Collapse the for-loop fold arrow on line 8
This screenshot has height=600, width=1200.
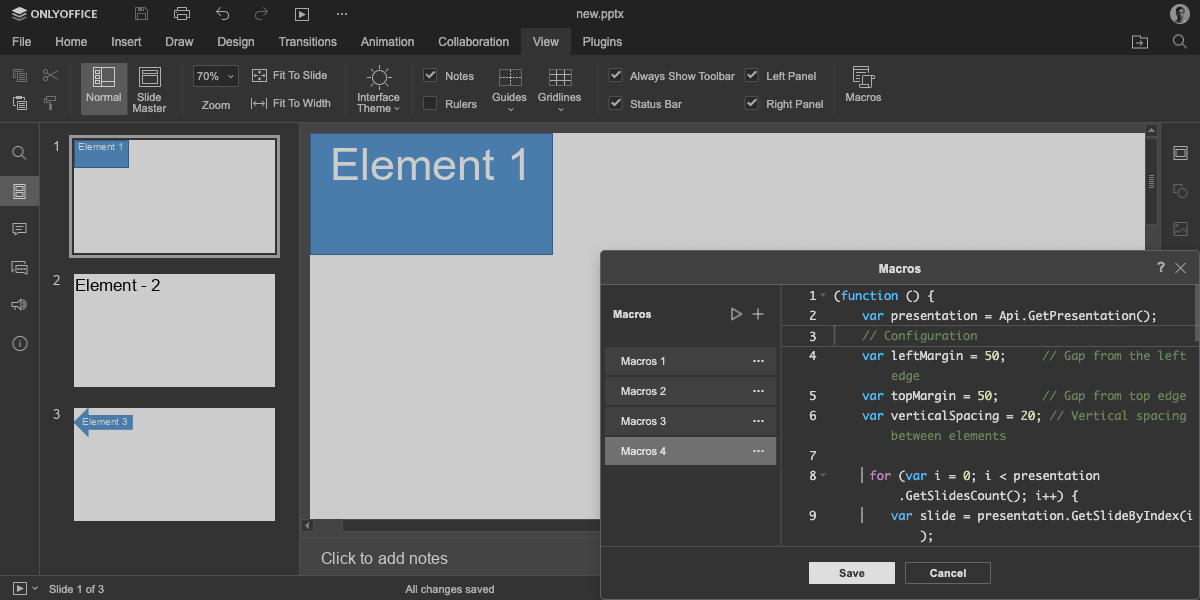[823, 476]
